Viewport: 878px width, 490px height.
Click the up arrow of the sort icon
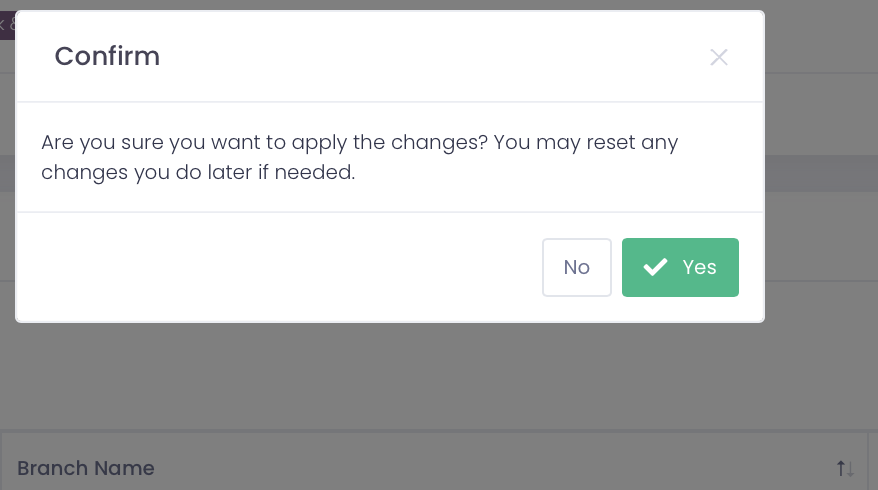click(840, 468)
